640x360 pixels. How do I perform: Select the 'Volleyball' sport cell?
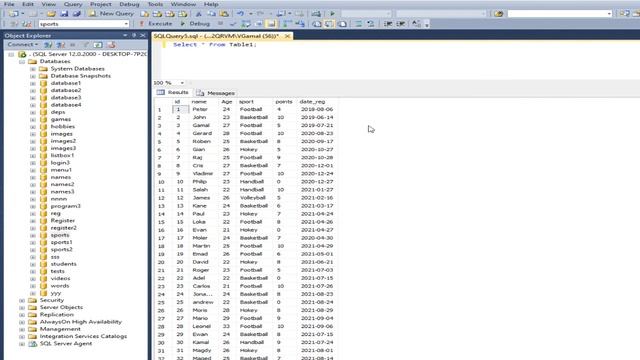253,198
